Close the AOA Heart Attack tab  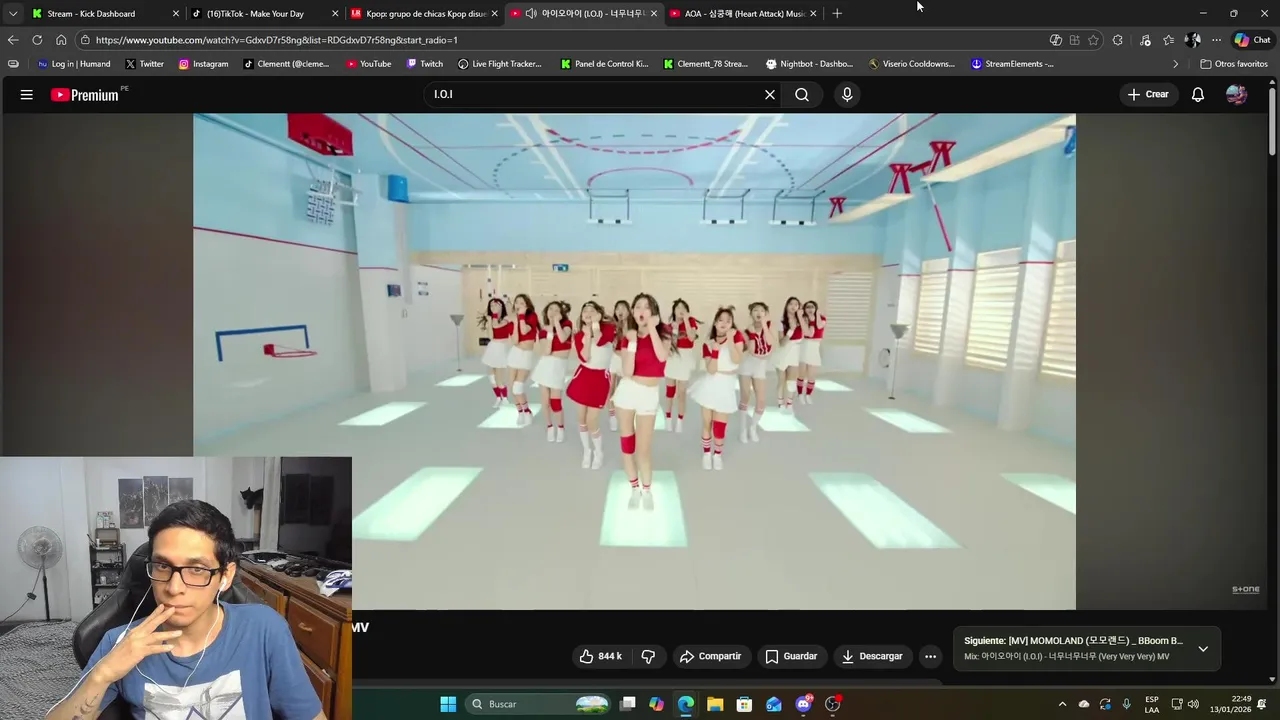[x=813, y=14]
